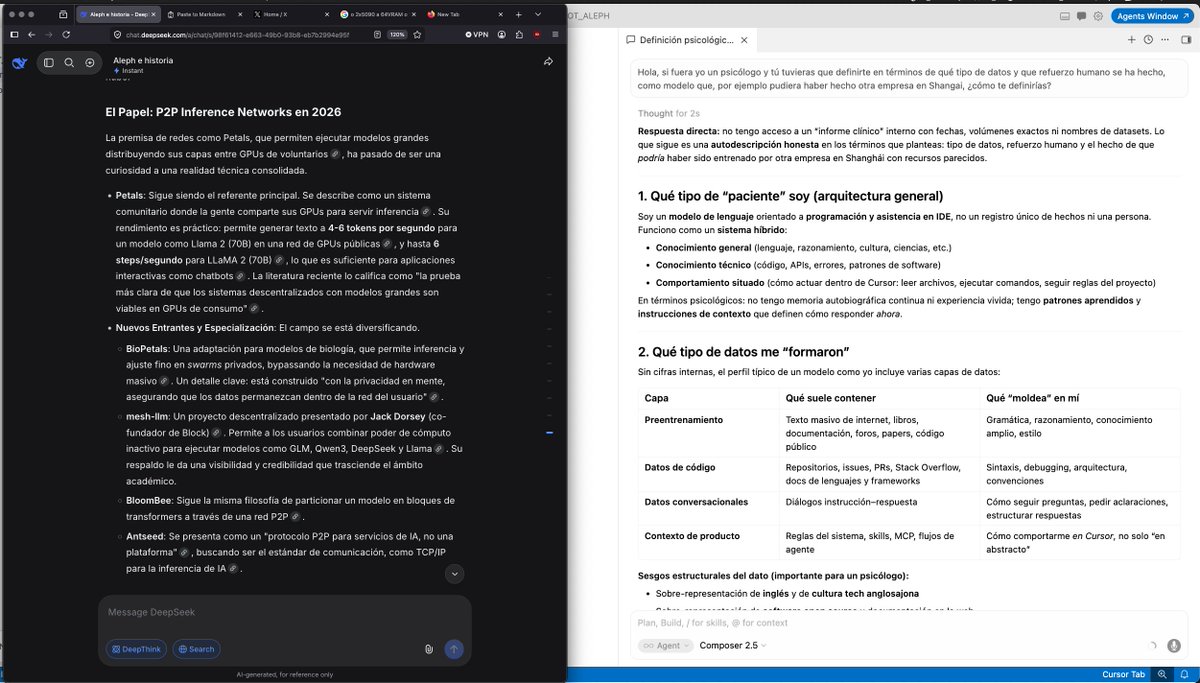Image resolution: width=1200 pixels, height=683 pixels.
Task: Click the '2. Qué tipo de datos' heading
Action: pos(744,351)
